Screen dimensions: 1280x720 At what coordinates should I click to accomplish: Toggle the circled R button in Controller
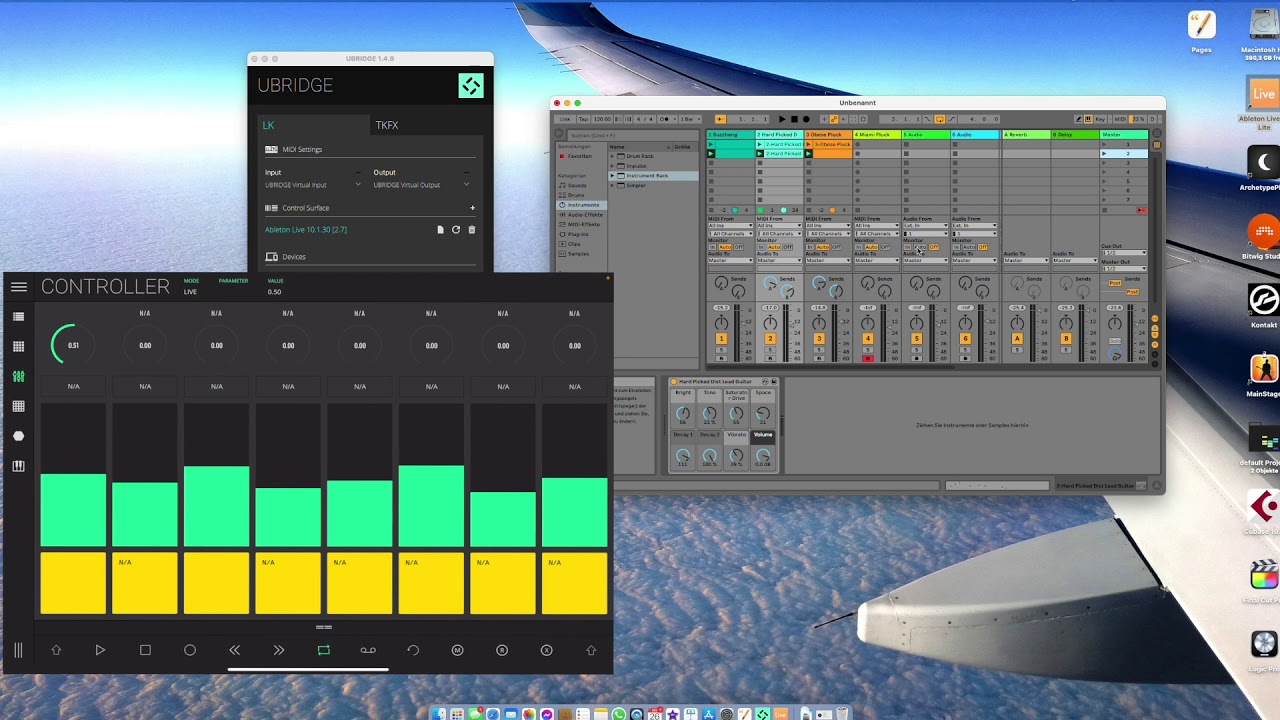(502, 650)
